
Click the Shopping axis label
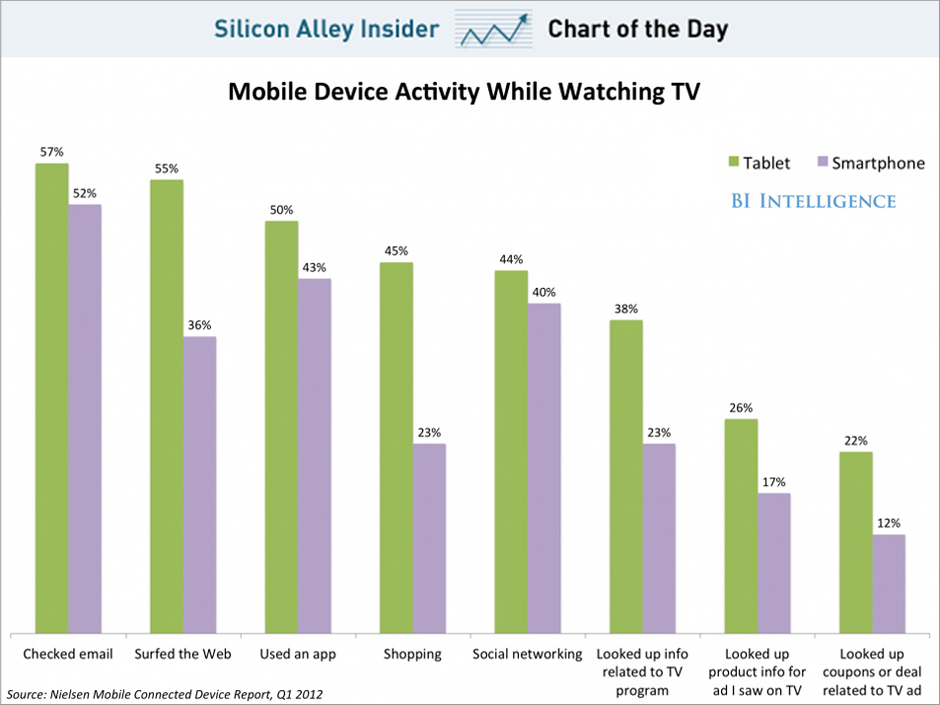click(x=412, y=654)
